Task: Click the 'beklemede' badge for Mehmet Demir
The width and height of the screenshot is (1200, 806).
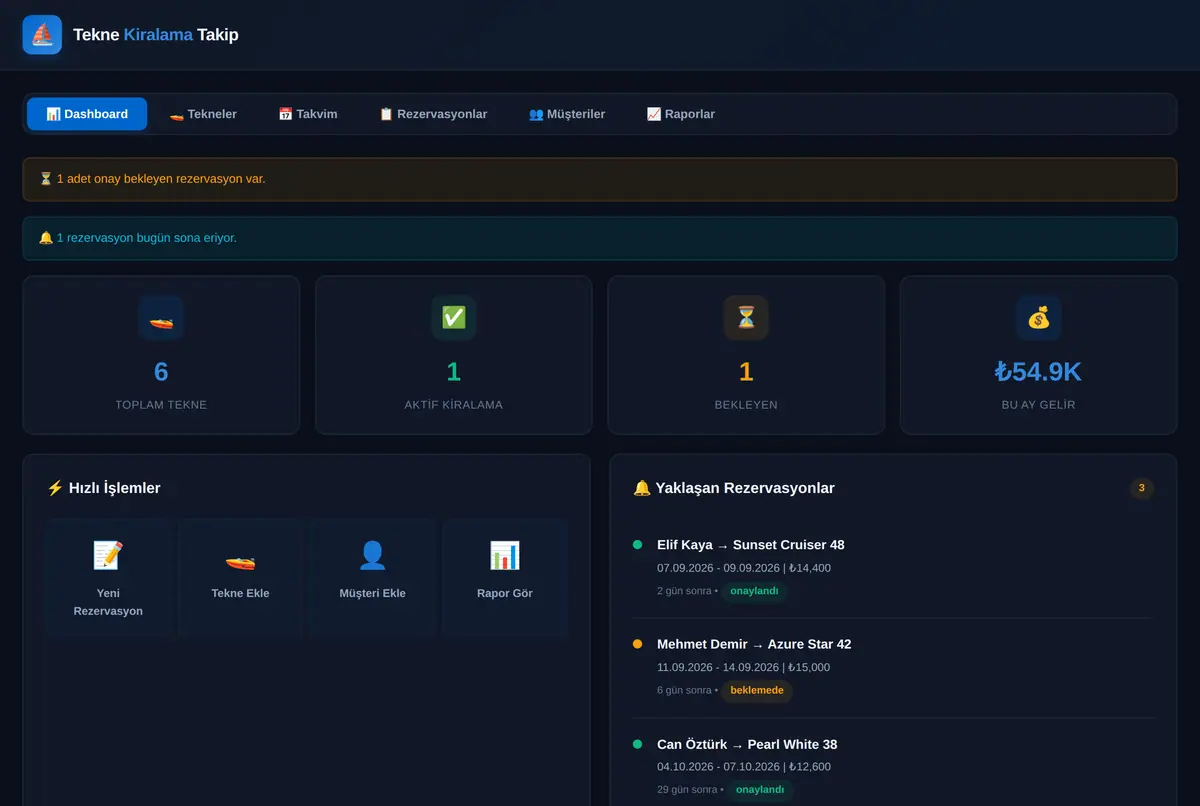Action: 757,690
